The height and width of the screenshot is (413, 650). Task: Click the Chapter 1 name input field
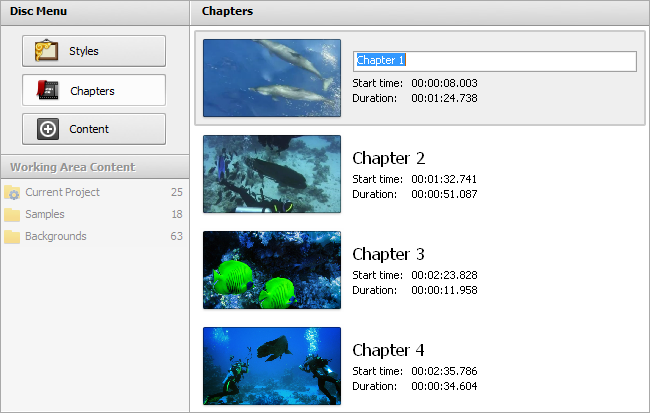[x=495, y=61]
